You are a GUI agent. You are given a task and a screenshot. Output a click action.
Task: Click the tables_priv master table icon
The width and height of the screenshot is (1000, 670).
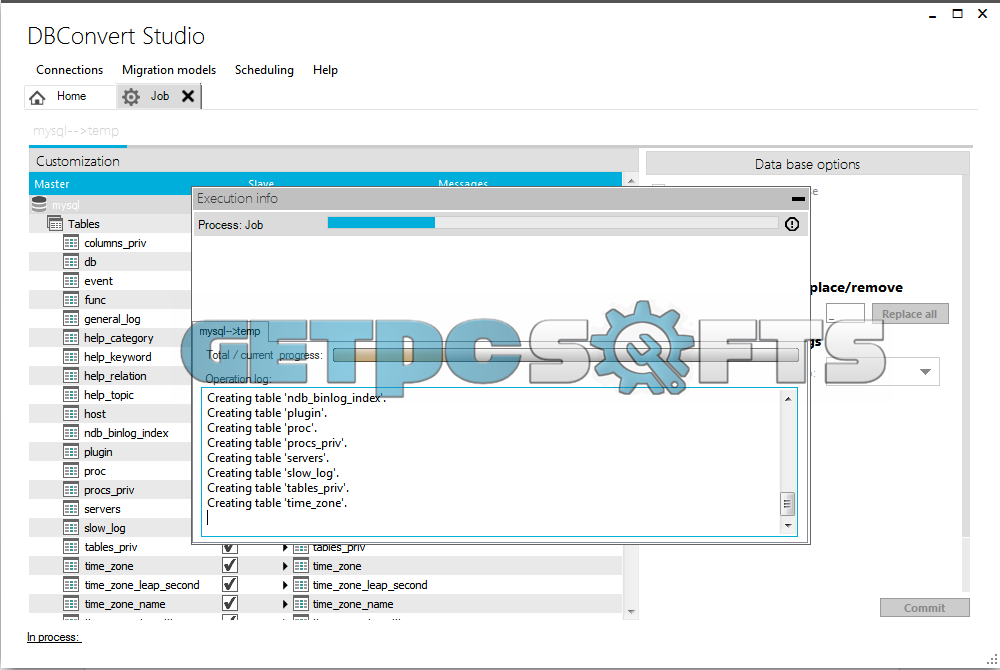pyautogui.click(x=71, y=547)
